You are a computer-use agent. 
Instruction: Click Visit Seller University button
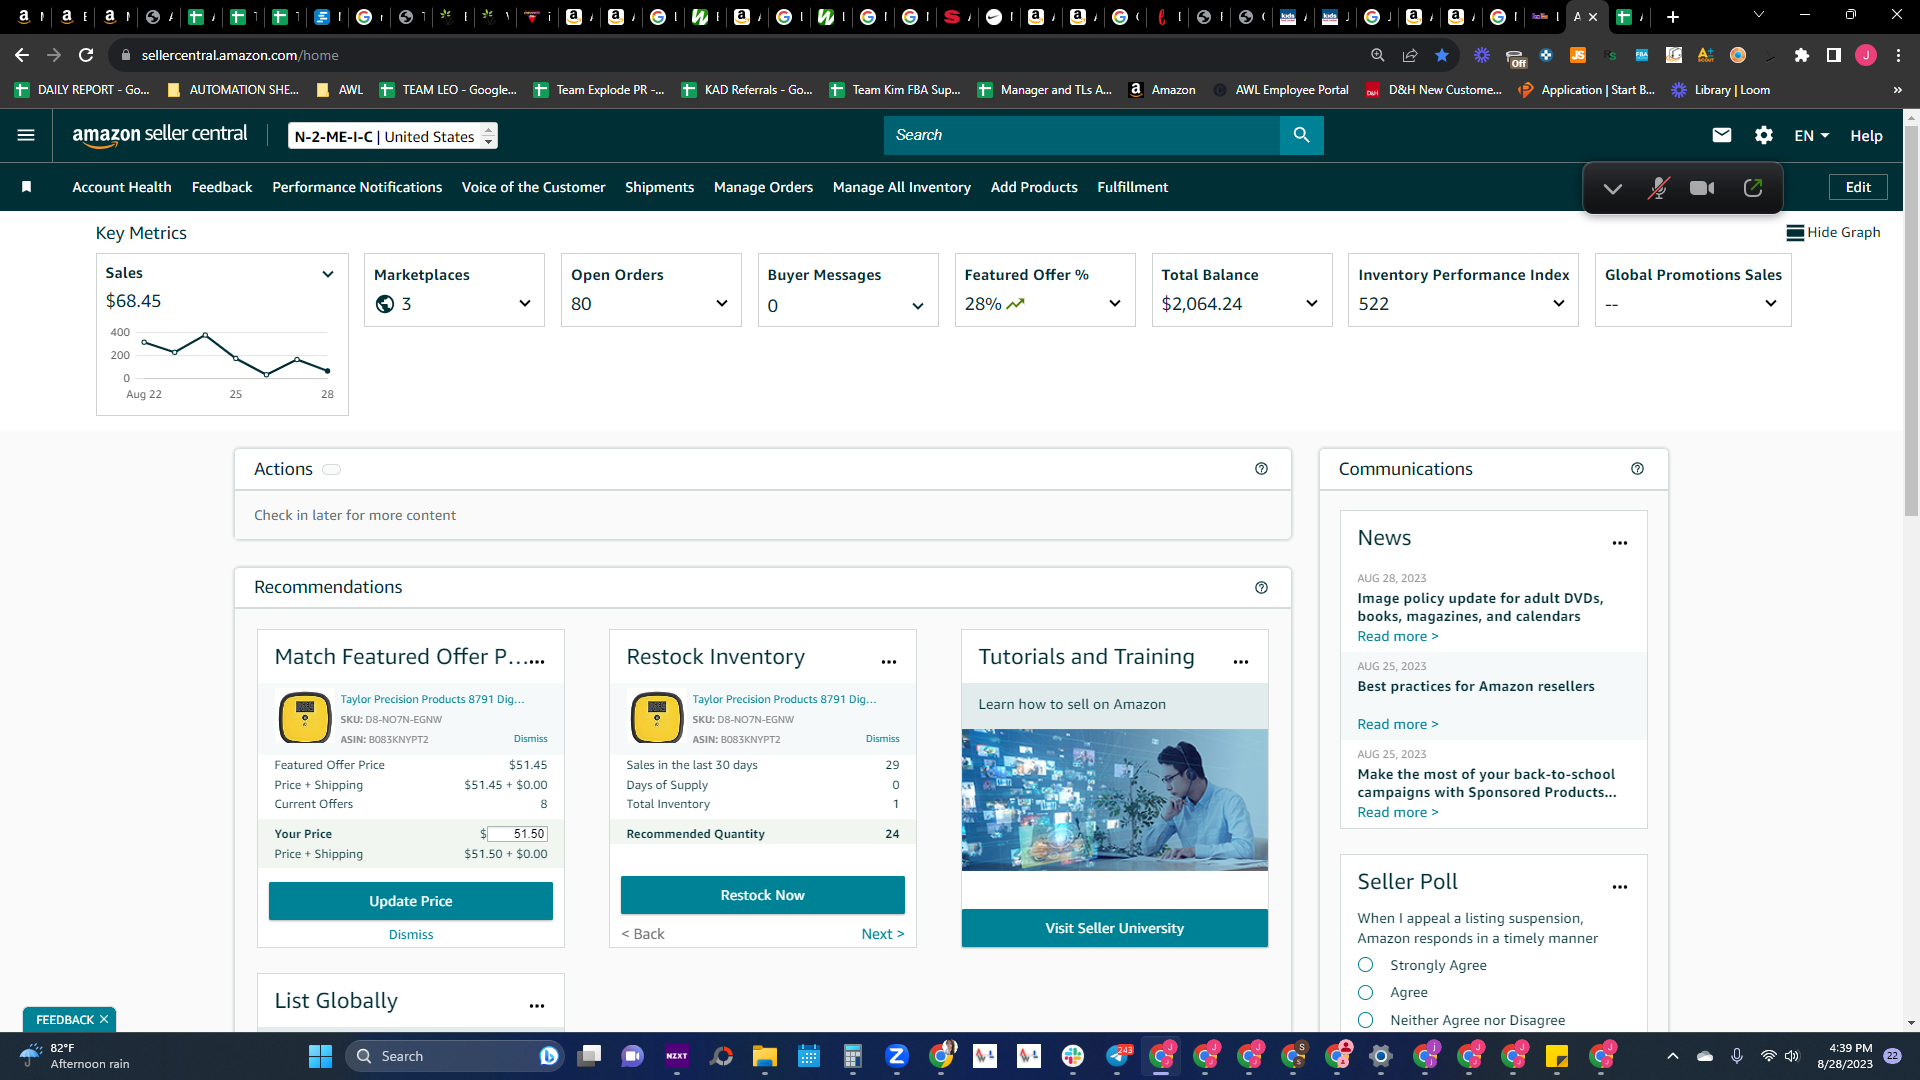point(1115,928)
